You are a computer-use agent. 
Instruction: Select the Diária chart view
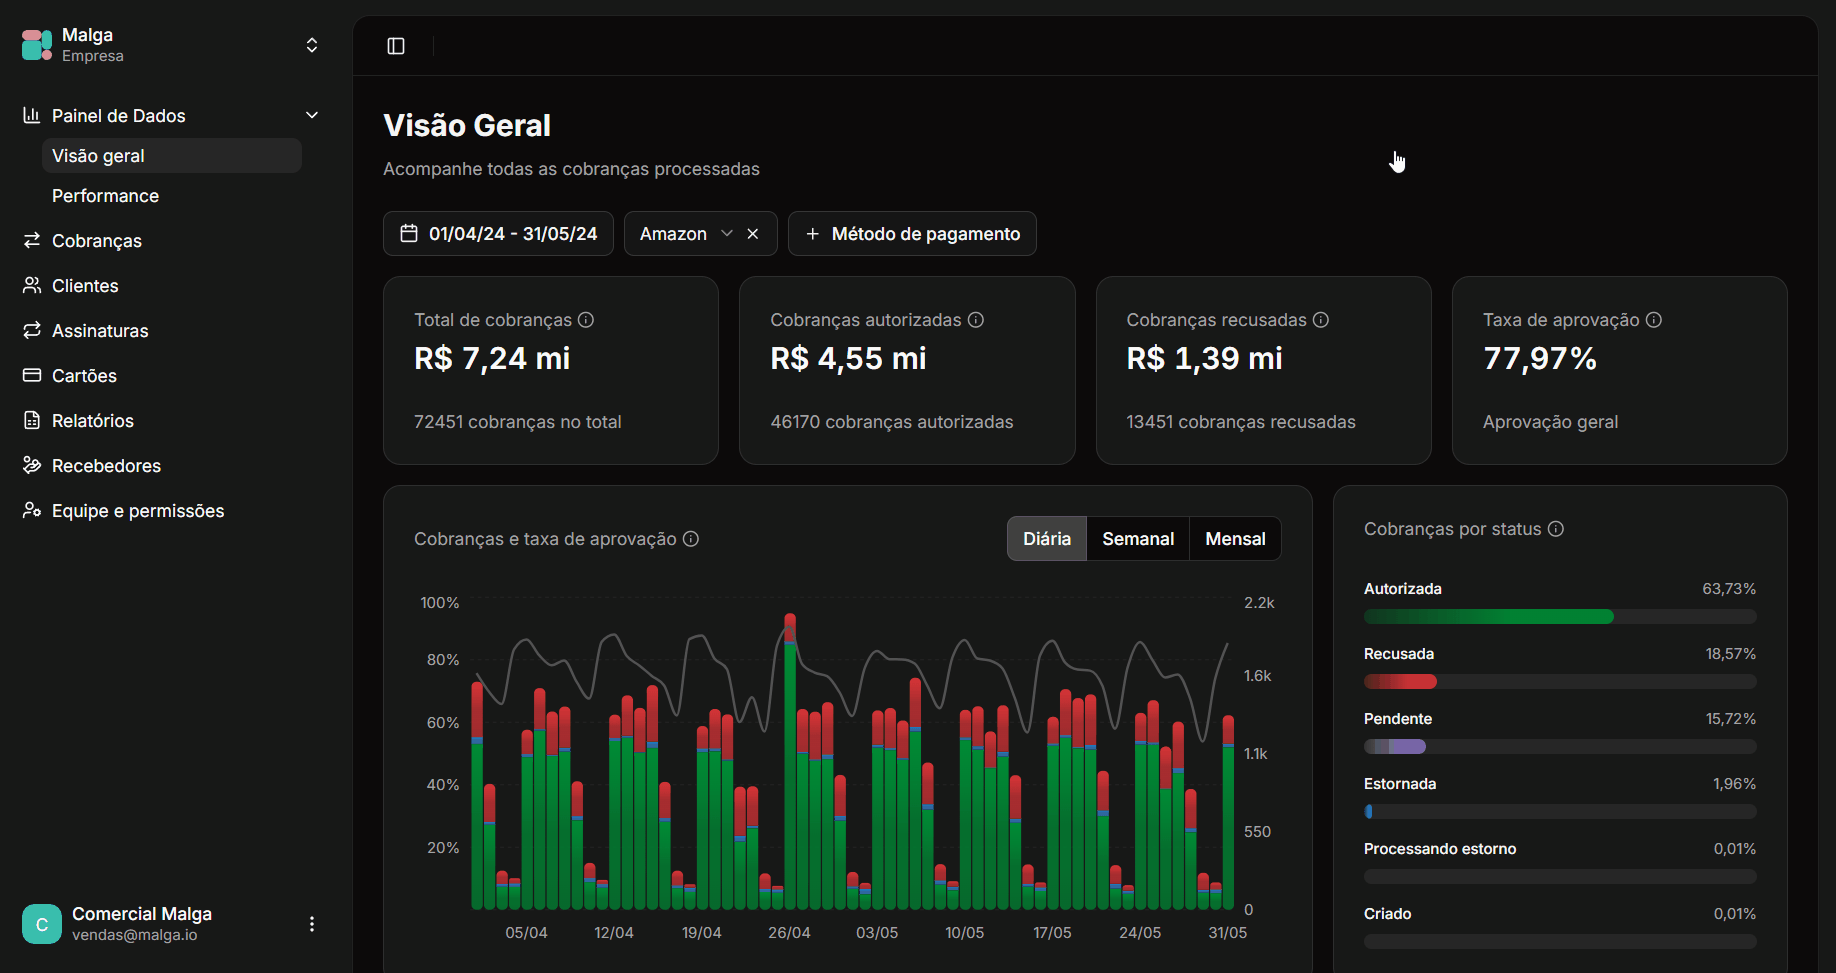click(1047, 539)
